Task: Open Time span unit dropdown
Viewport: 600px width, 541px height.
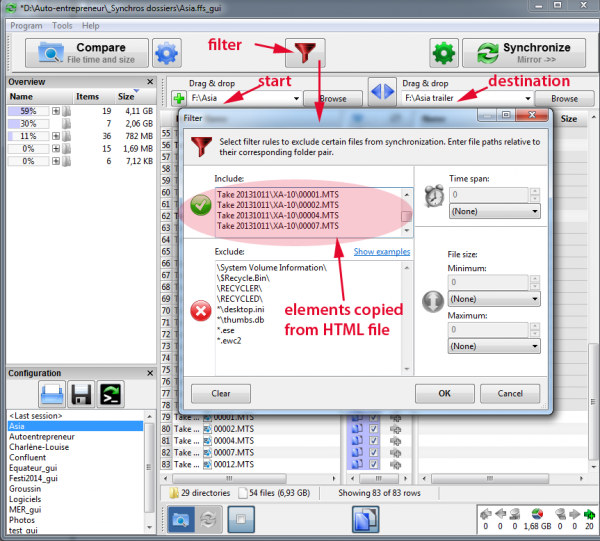Action: 494,212
